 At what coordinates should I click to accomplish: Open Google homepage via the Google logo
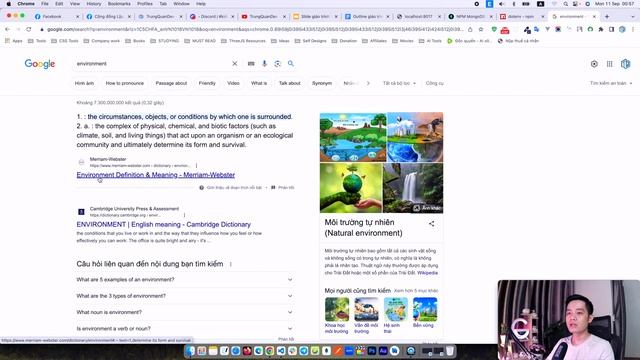40,64
